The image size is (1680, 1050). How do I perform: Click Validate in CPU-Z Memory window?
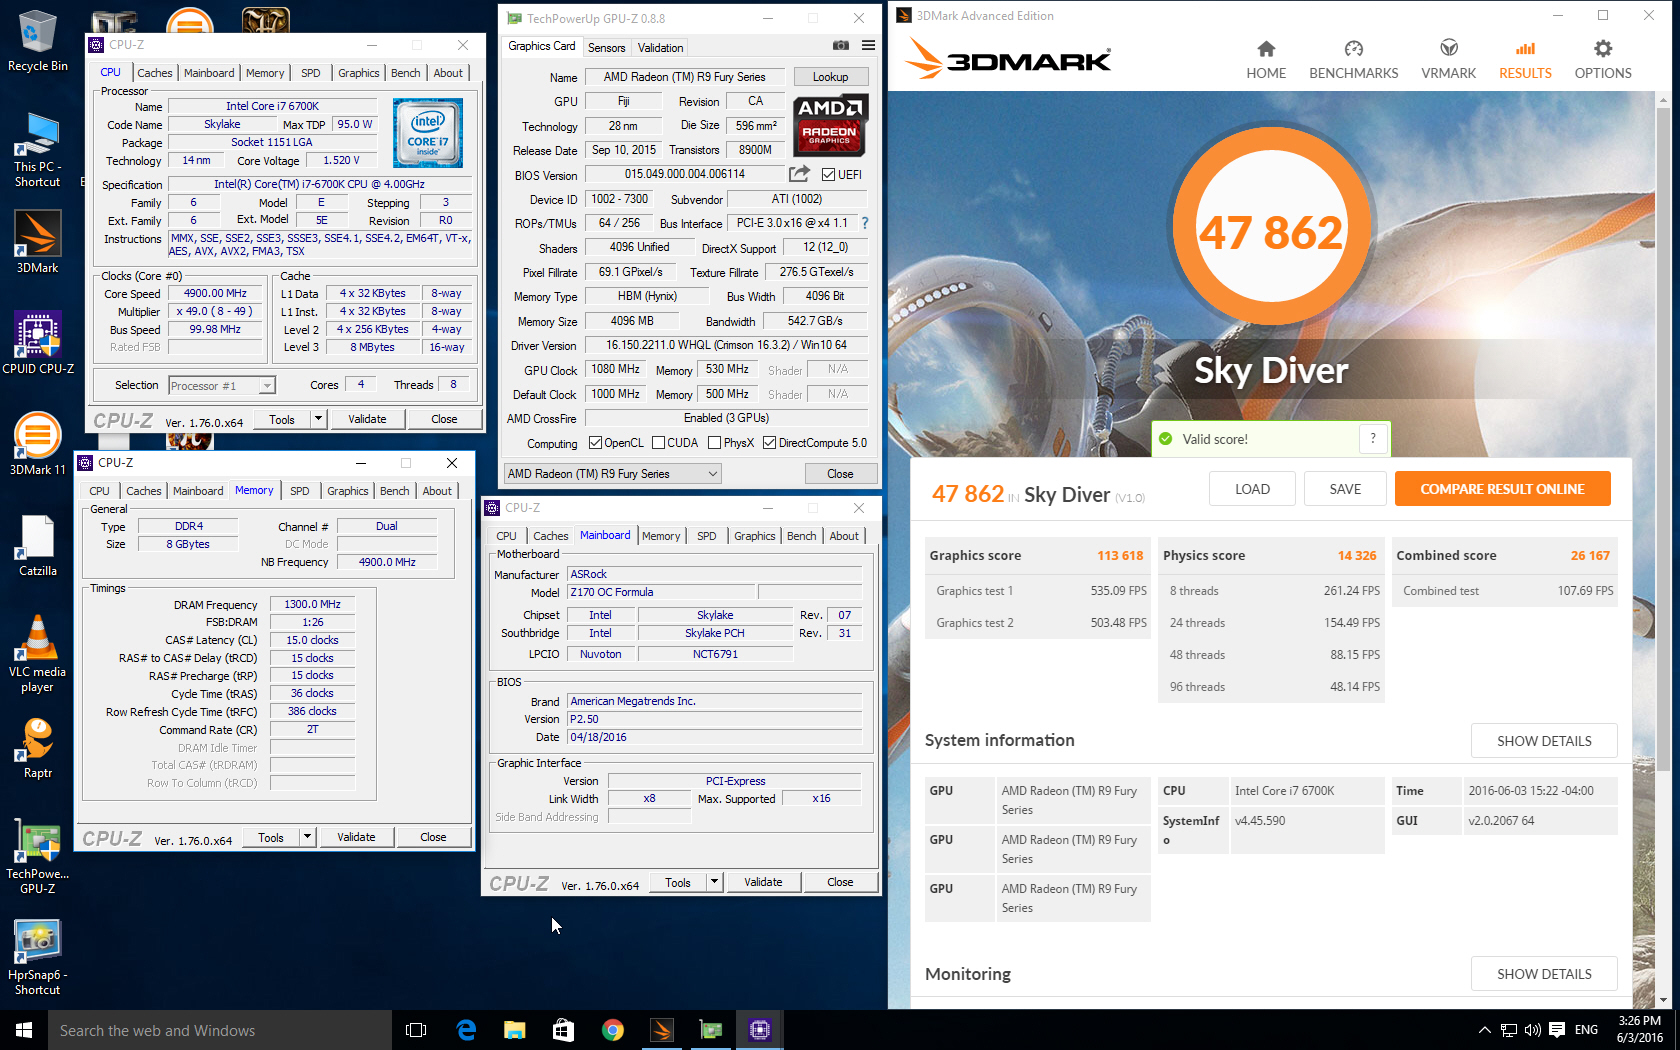pos(356,837)
